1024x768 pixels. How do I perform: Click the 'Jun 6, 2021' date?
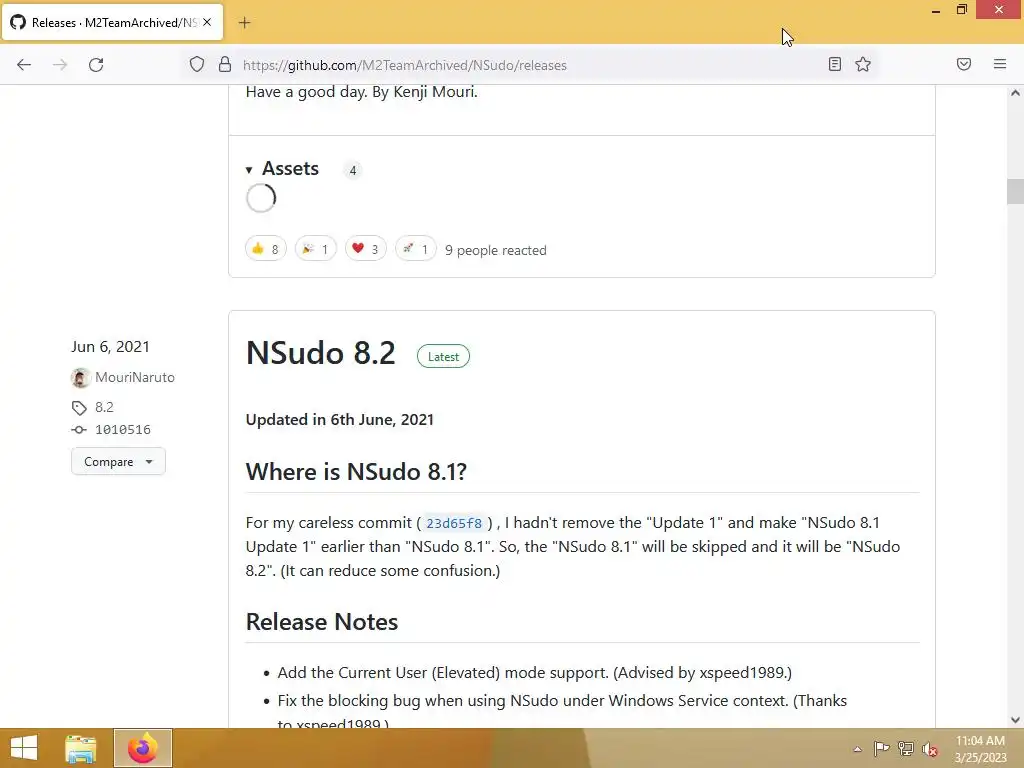pyautogui.click(x=110, y=347)
